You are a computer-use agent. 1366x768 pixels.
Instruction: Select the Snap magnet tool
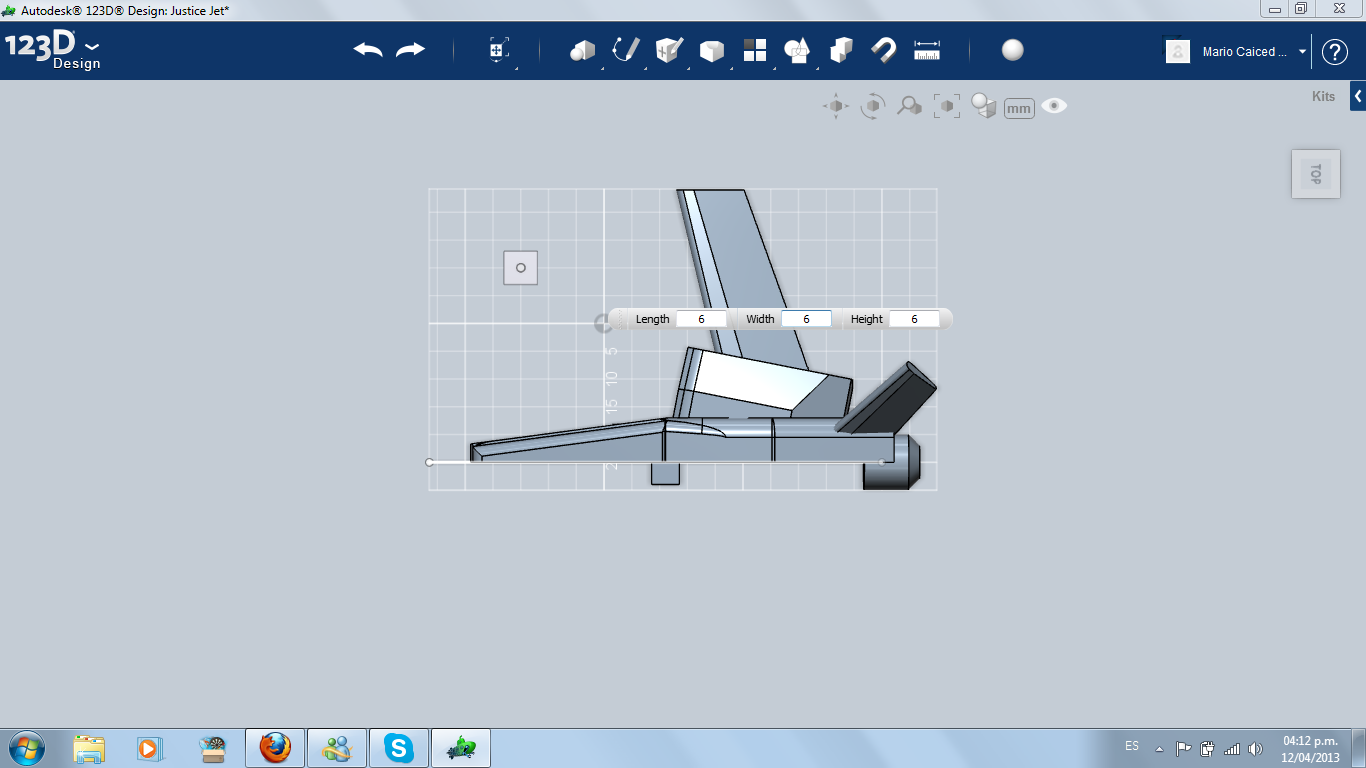coord(884,50)
